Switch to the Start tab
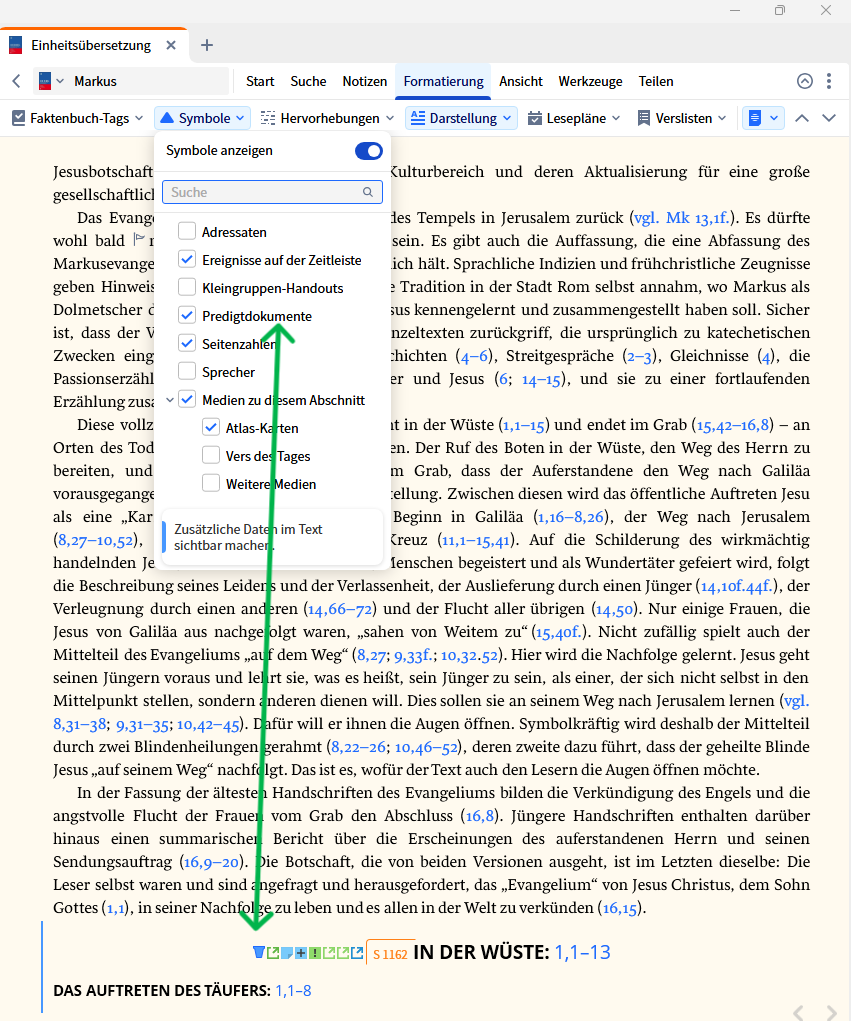The width and height of the screenshot is (851, 1021). tap(260, 81)
